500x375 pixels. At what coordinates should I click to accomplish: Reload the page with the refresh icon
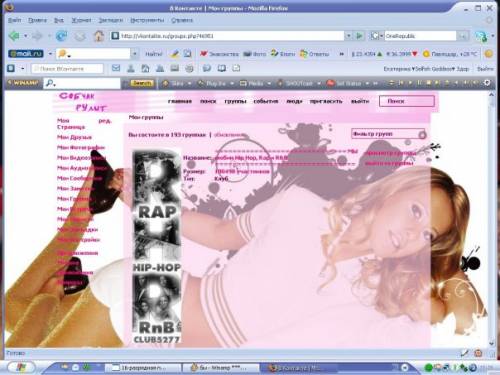click(61, 36)
